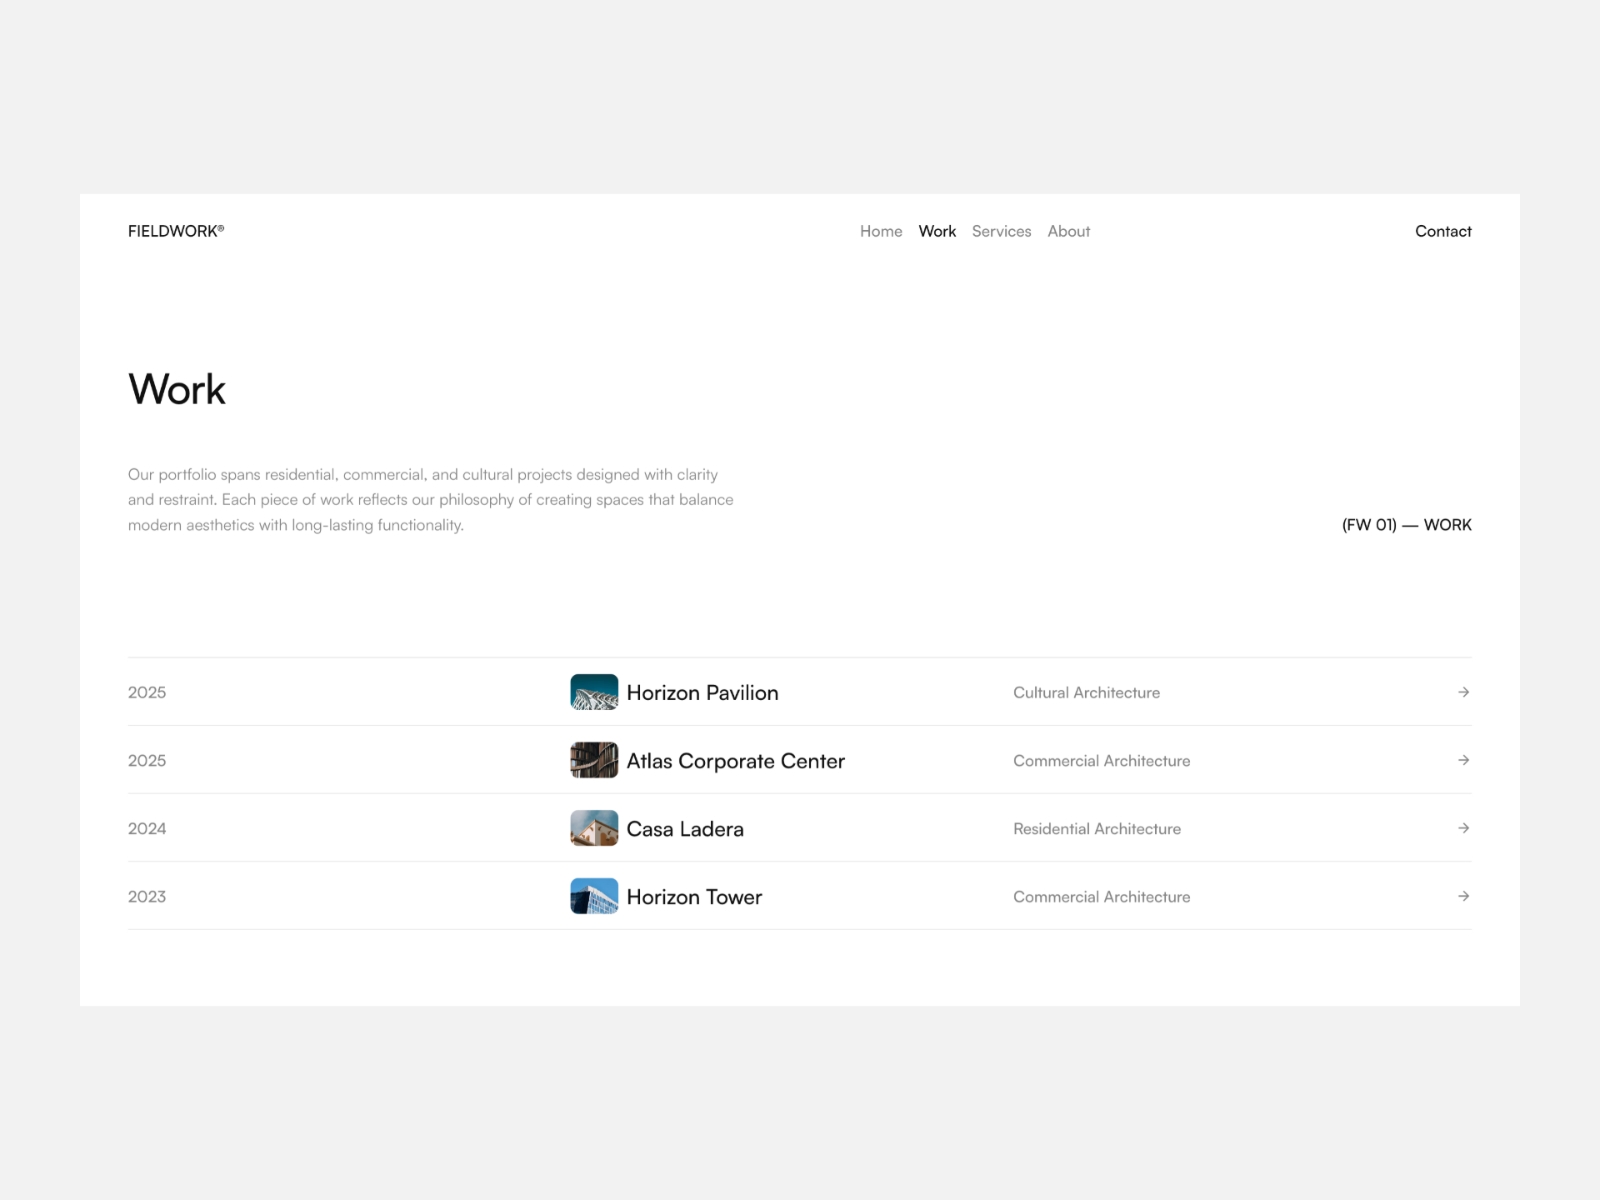Viewport: 1600px width, 1200px height.
Task: Open the Casa Ladera project title
Action: click(684, 828)
